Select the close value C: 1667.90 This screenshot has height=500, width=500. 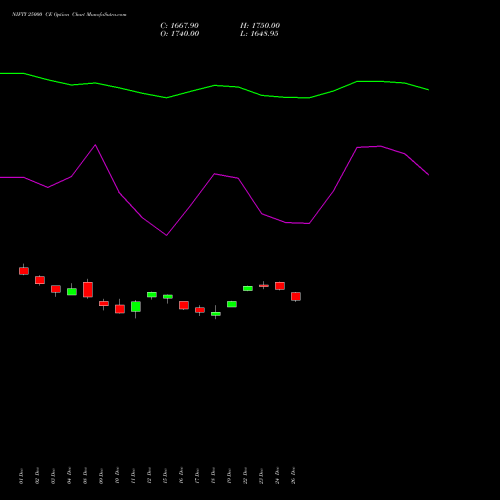pyautogui.click(x=179, y=26)
